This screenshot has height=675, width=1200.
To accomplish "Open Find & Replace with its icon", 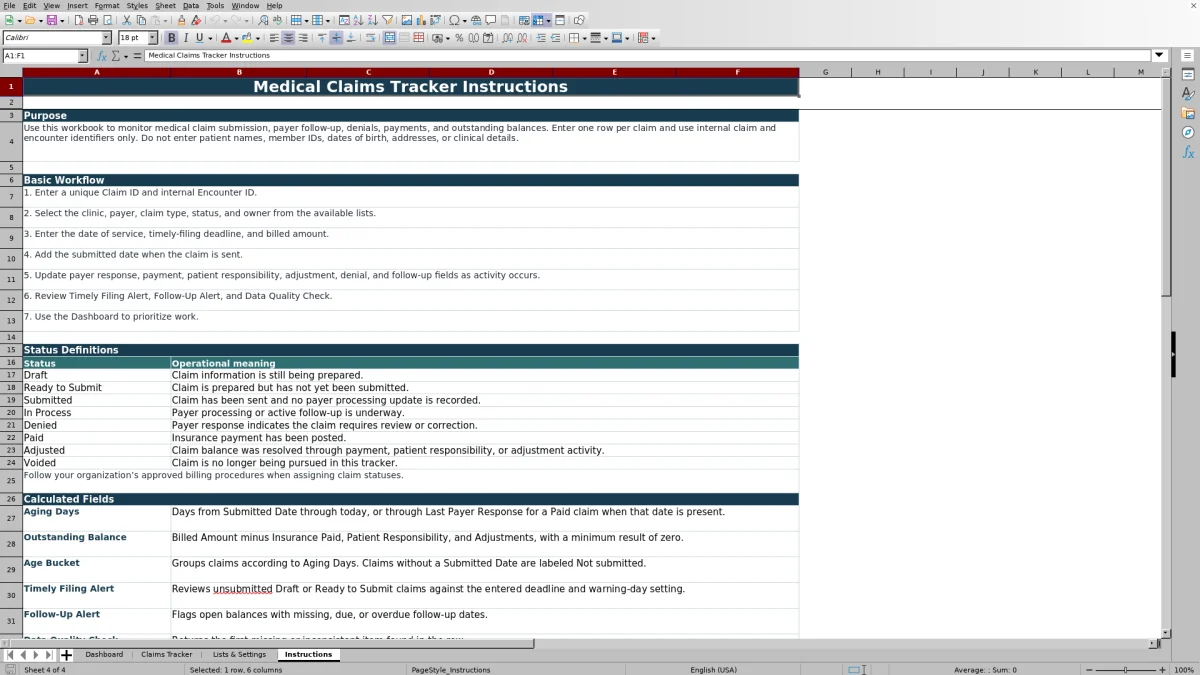I will pos(263,20).
